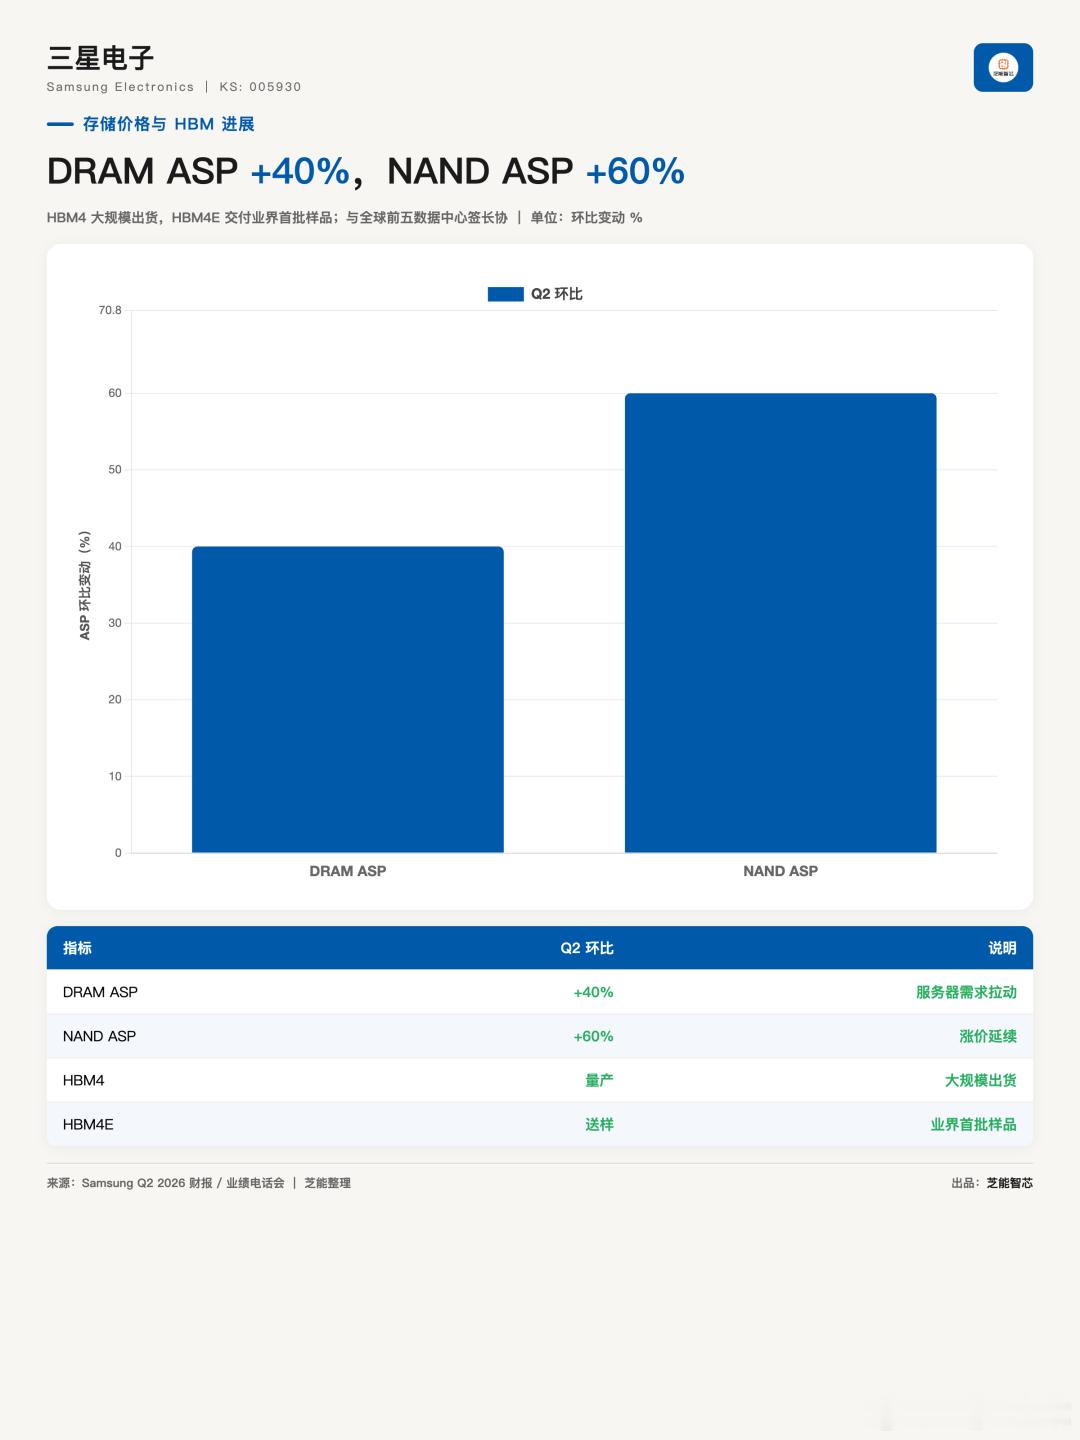Viewport: 1080px width, 1440px height.
Task: Click the 涨价延续 table cell
Action: tap(988, 1036)
